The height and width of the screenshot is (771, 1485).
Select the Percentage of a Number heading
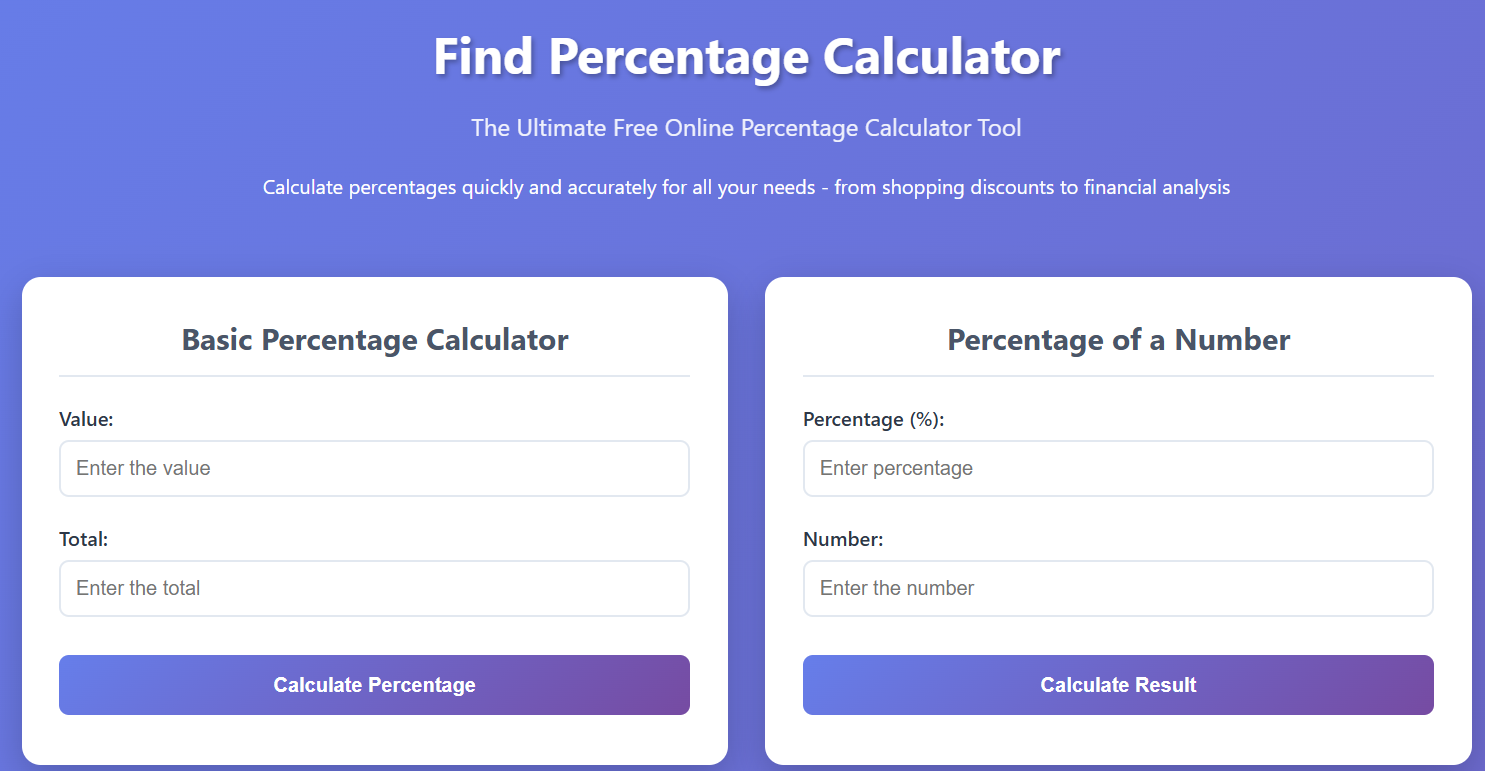[x=1119, y=340]
